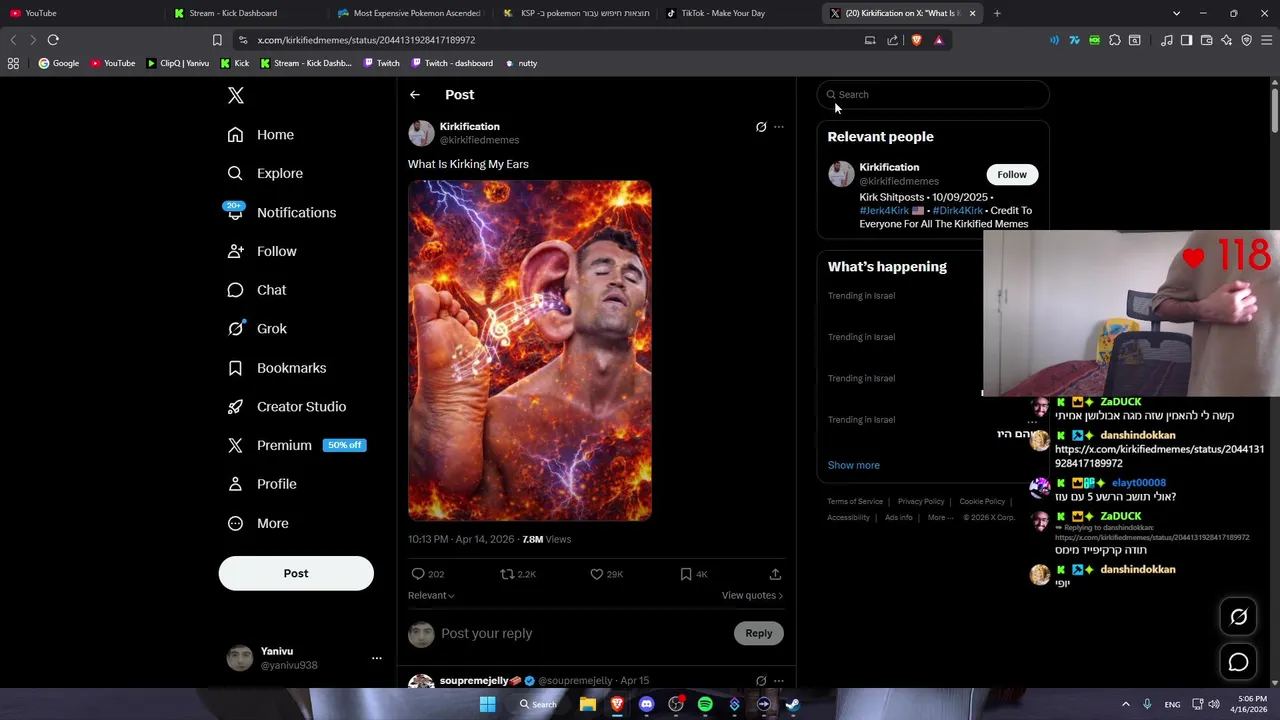Viewport: 1280px width, 720px height.
Task: Open Chat in X sidebar
Action: point(257,290)
